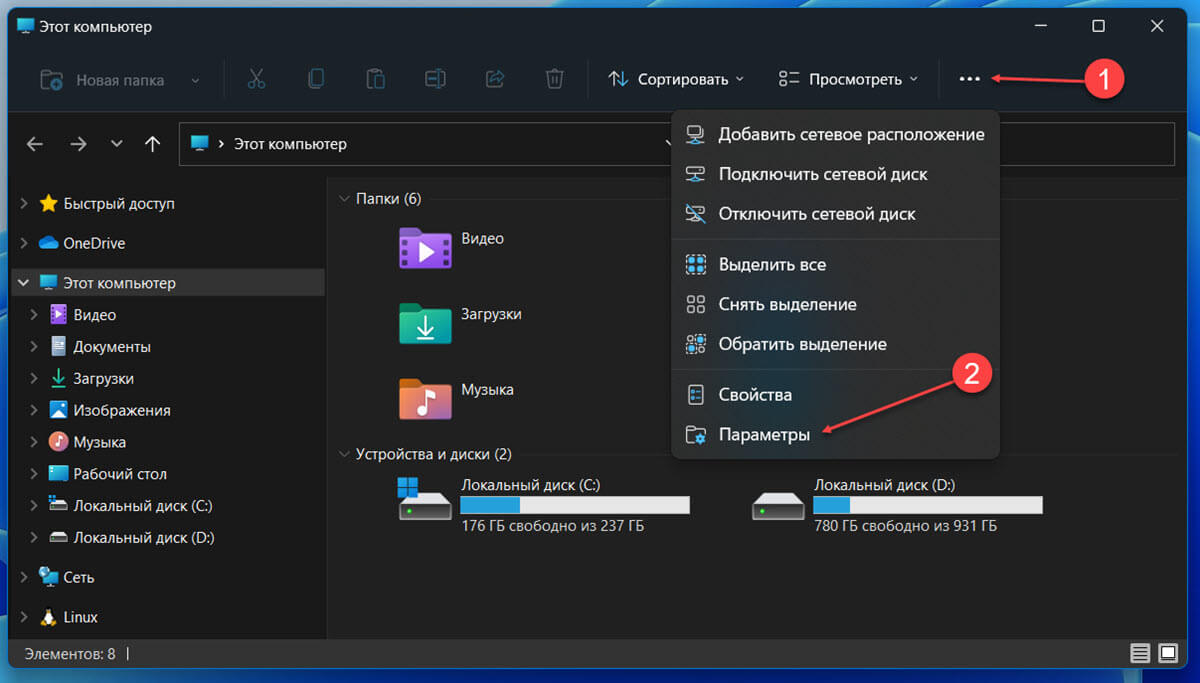The height and width of the screenshot is (683, 1200).
Task: Click the window title bar computer icon
Action: (26, 27)
